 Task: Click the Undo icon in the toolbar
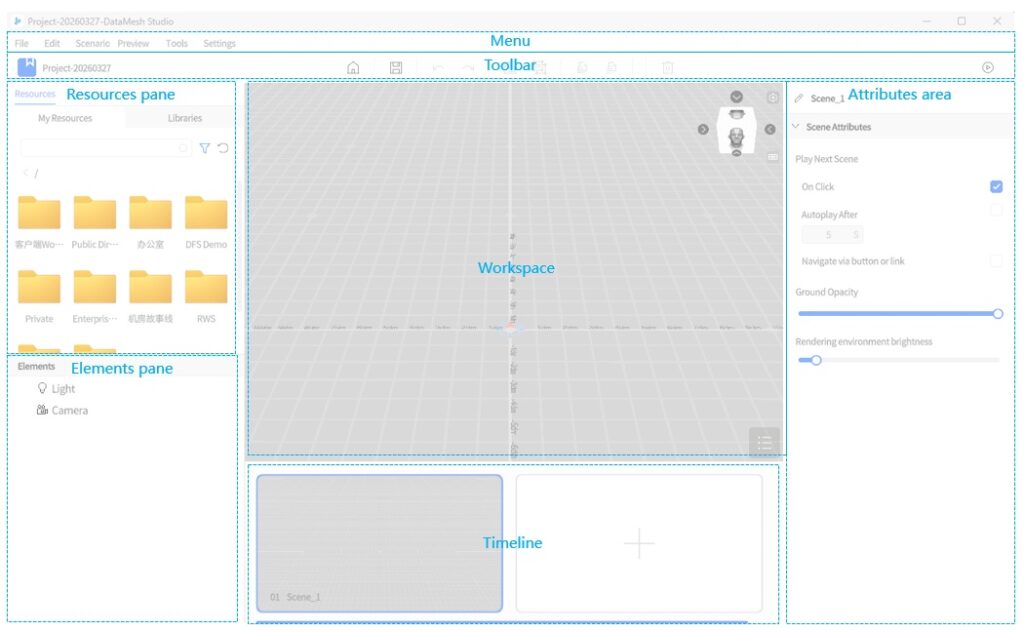coord(437,65)
